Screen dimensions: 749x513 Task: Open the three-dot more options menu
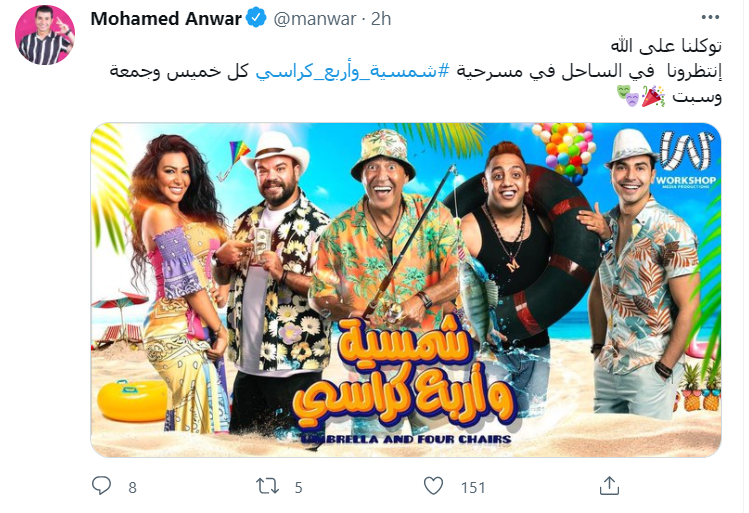click(x=710, y=18)
